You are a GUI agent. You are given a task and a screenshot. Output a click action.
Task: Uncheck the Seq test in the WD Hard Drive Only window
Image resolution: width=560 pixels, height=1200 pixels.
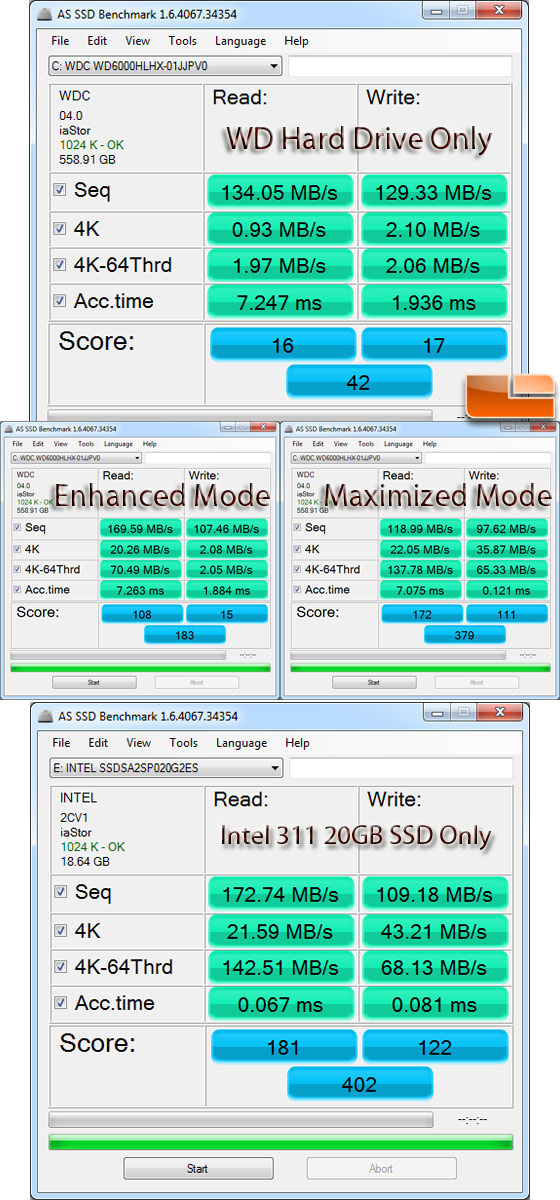60,189
